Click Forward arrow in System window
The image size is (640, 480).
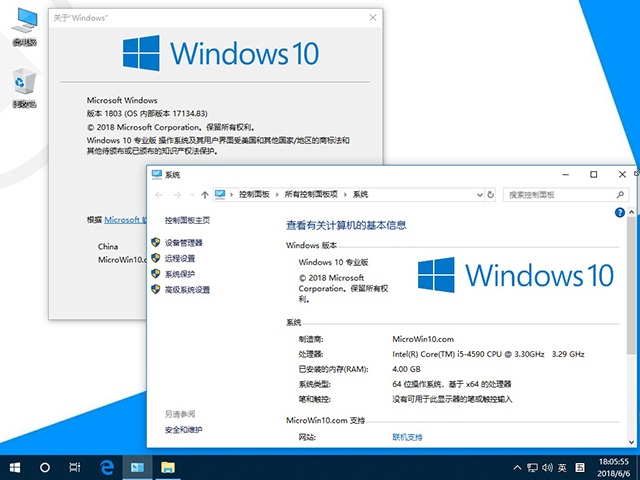click(x=177, y=195)
